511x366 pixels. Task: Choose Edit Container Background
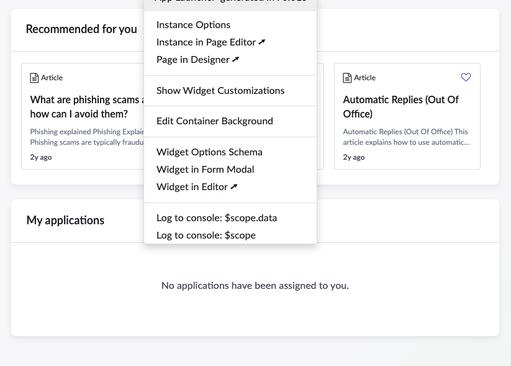(215, 121)
